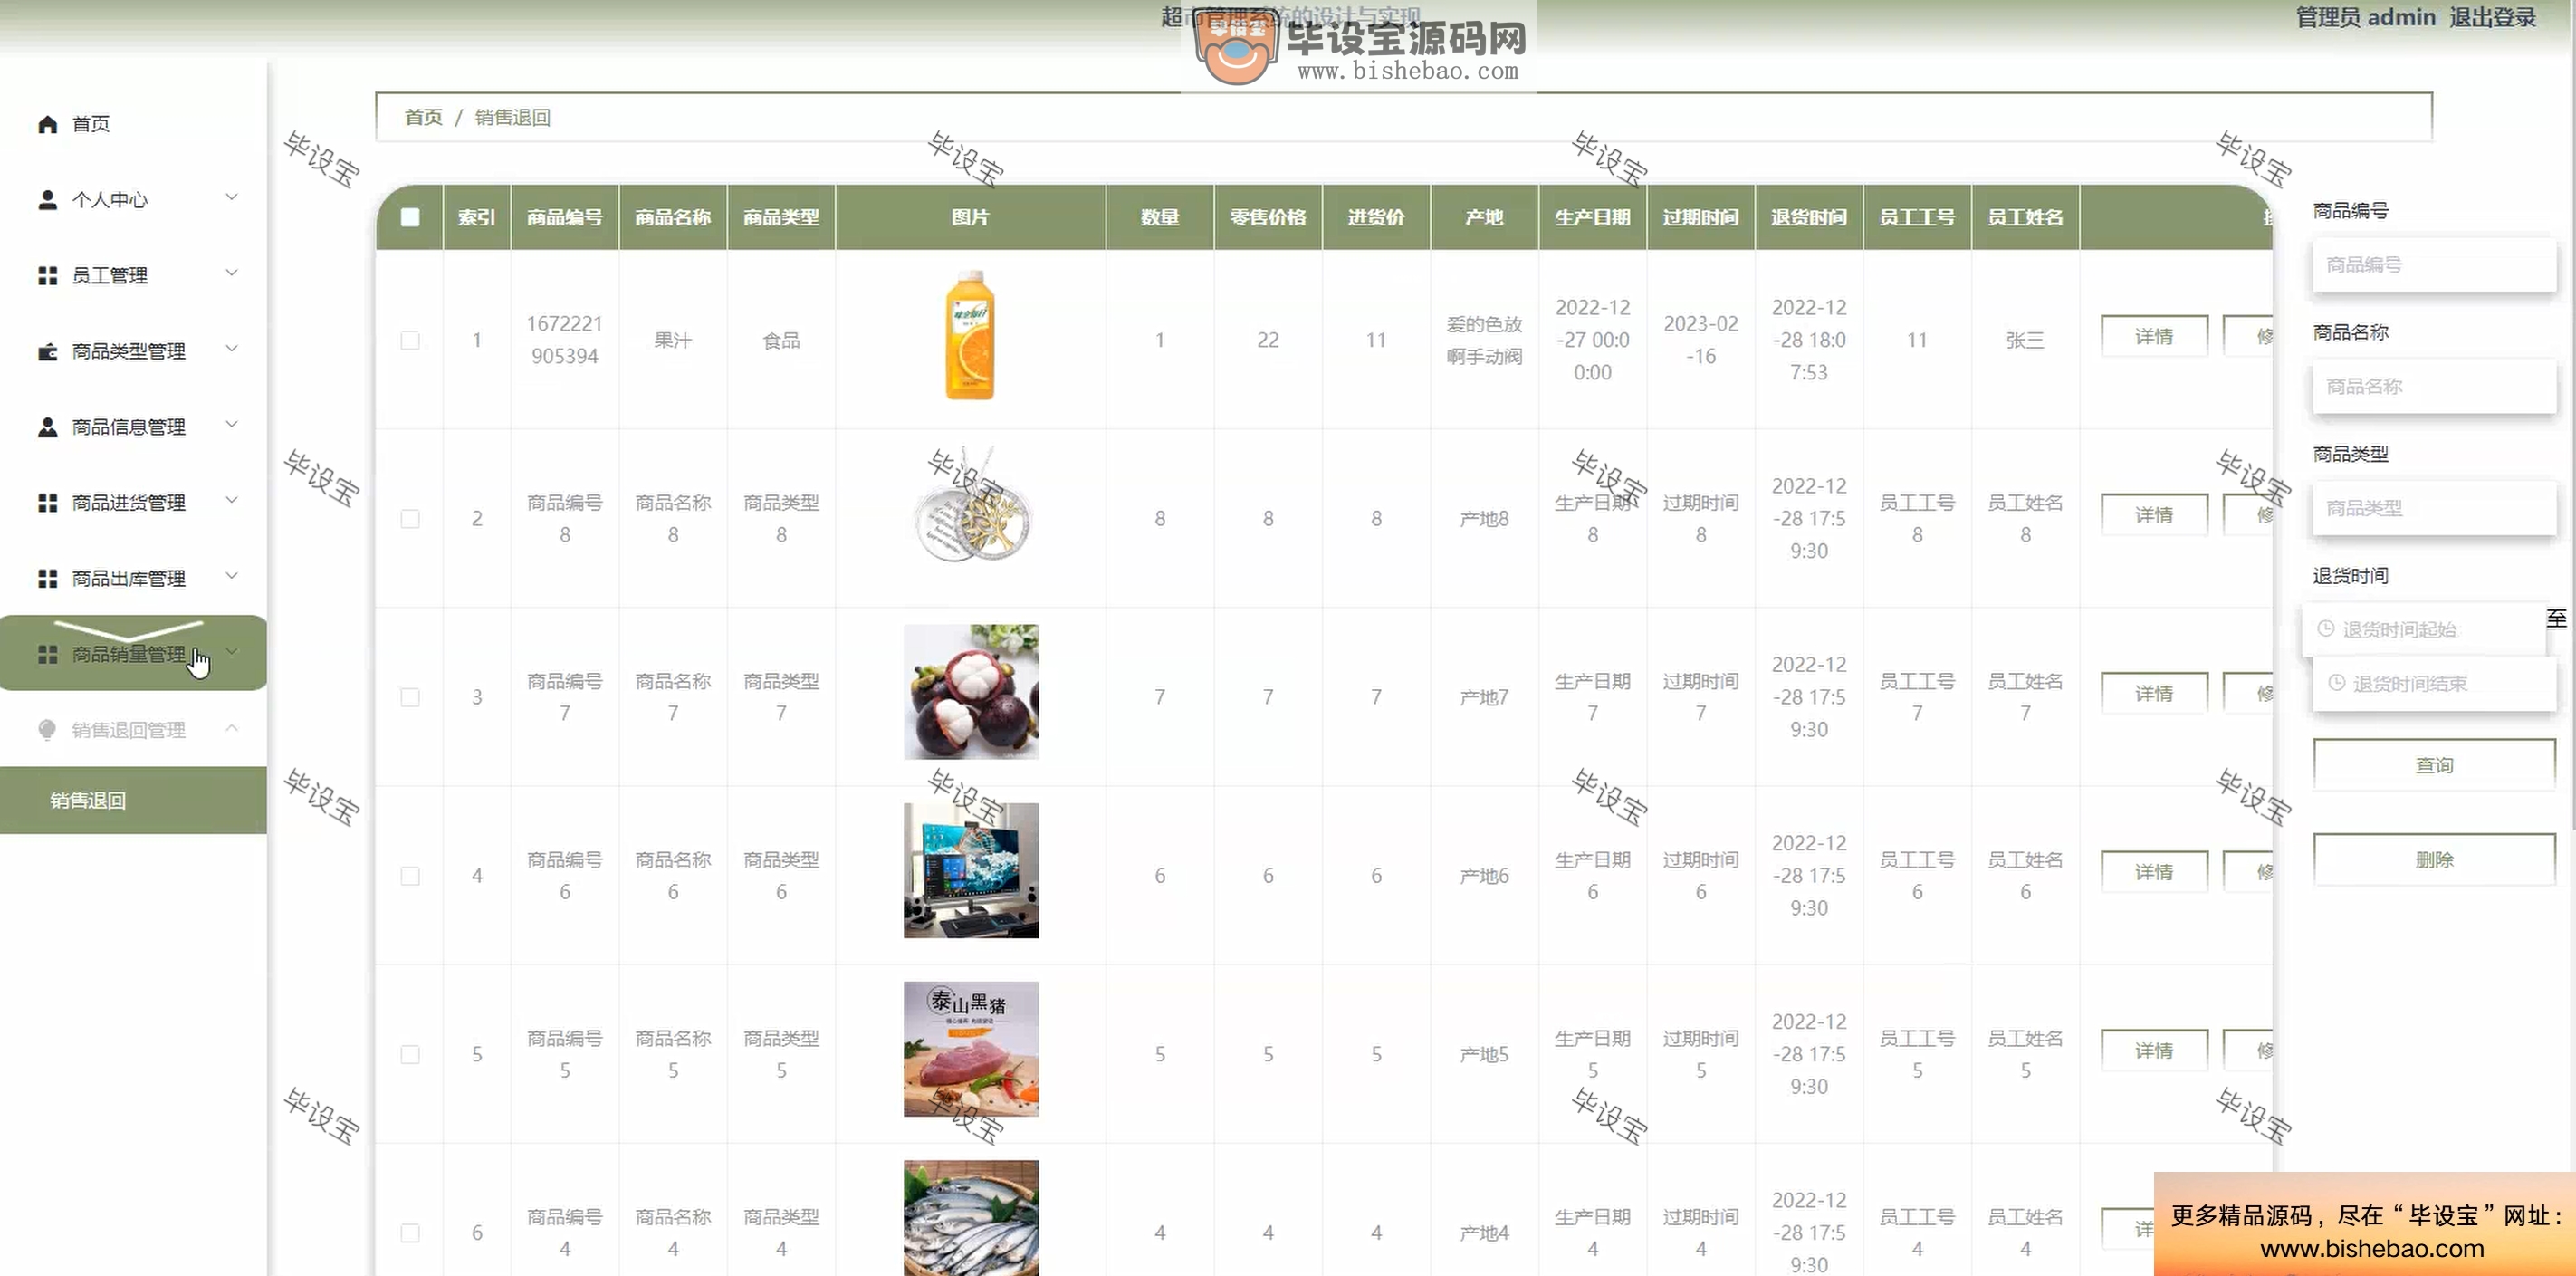The image size is (2576, 1276).
Task: Click 退出登录 to log out
Action: (2492, 18)
